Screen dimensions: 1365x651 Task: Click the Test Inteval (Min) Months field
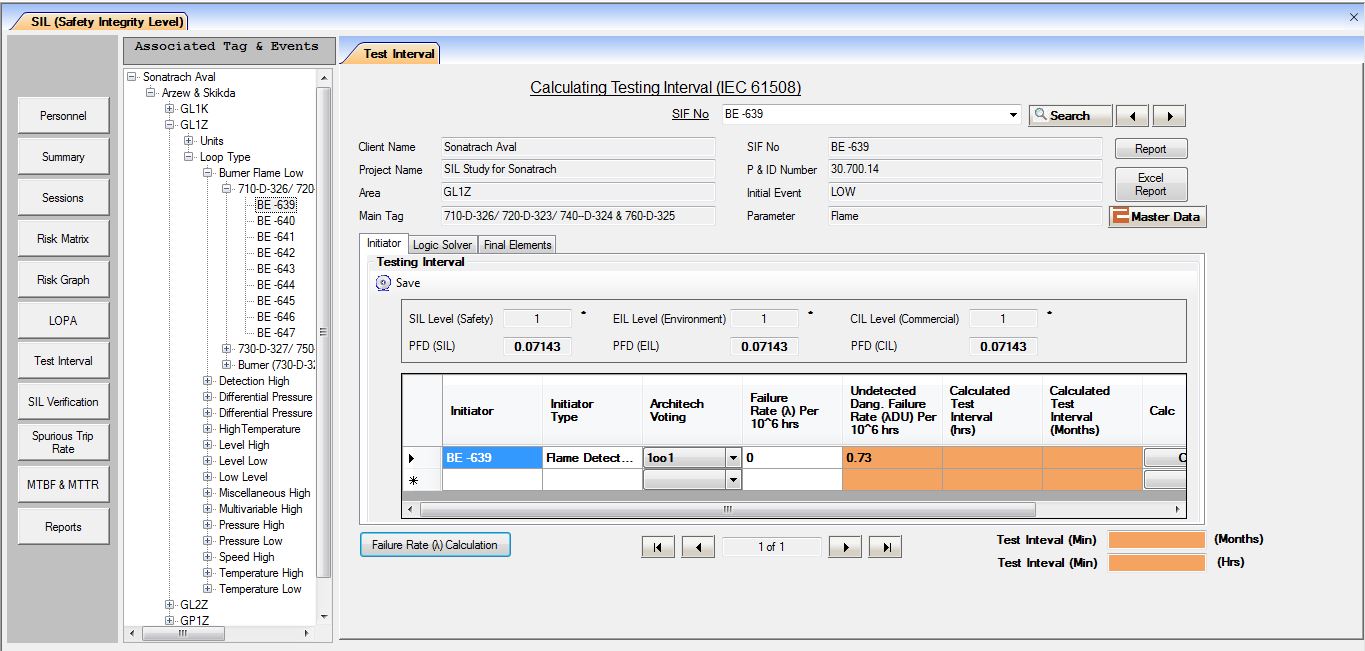click(x=1157, y=540)
